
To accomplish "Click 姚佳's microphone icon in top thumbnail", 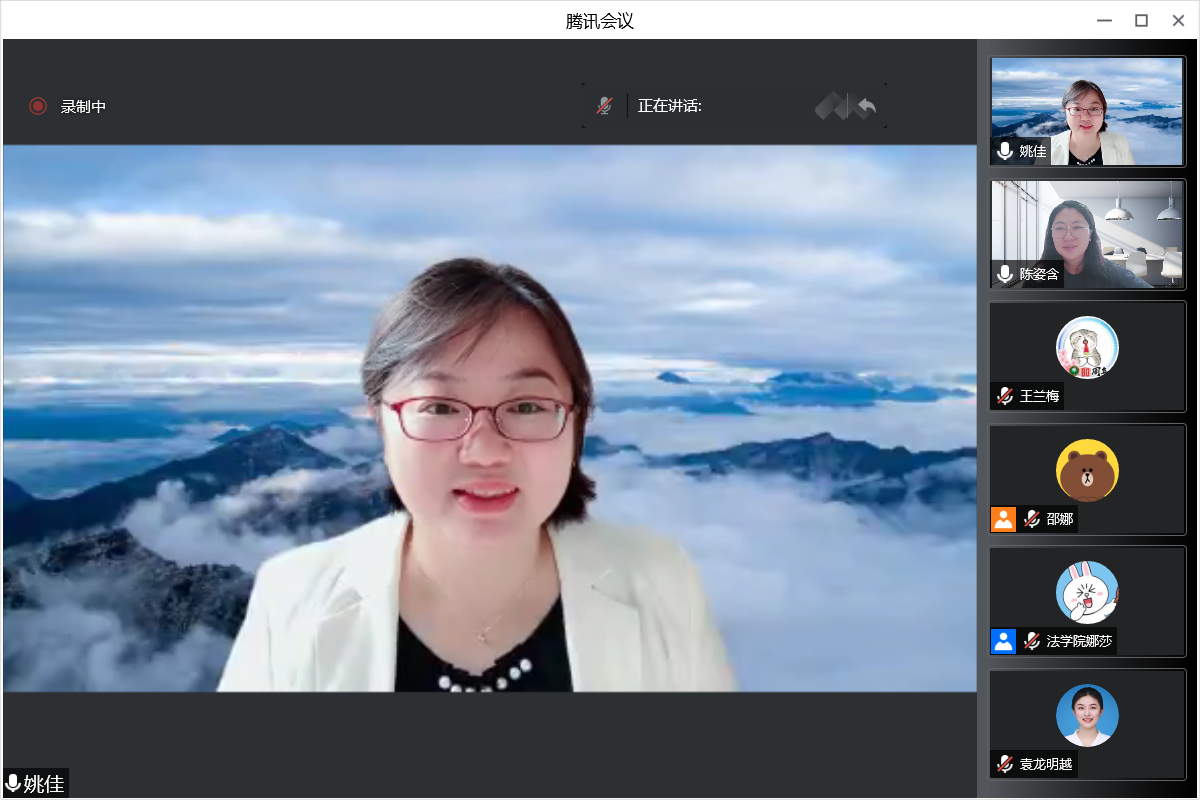I will [x=1005, y=151].
